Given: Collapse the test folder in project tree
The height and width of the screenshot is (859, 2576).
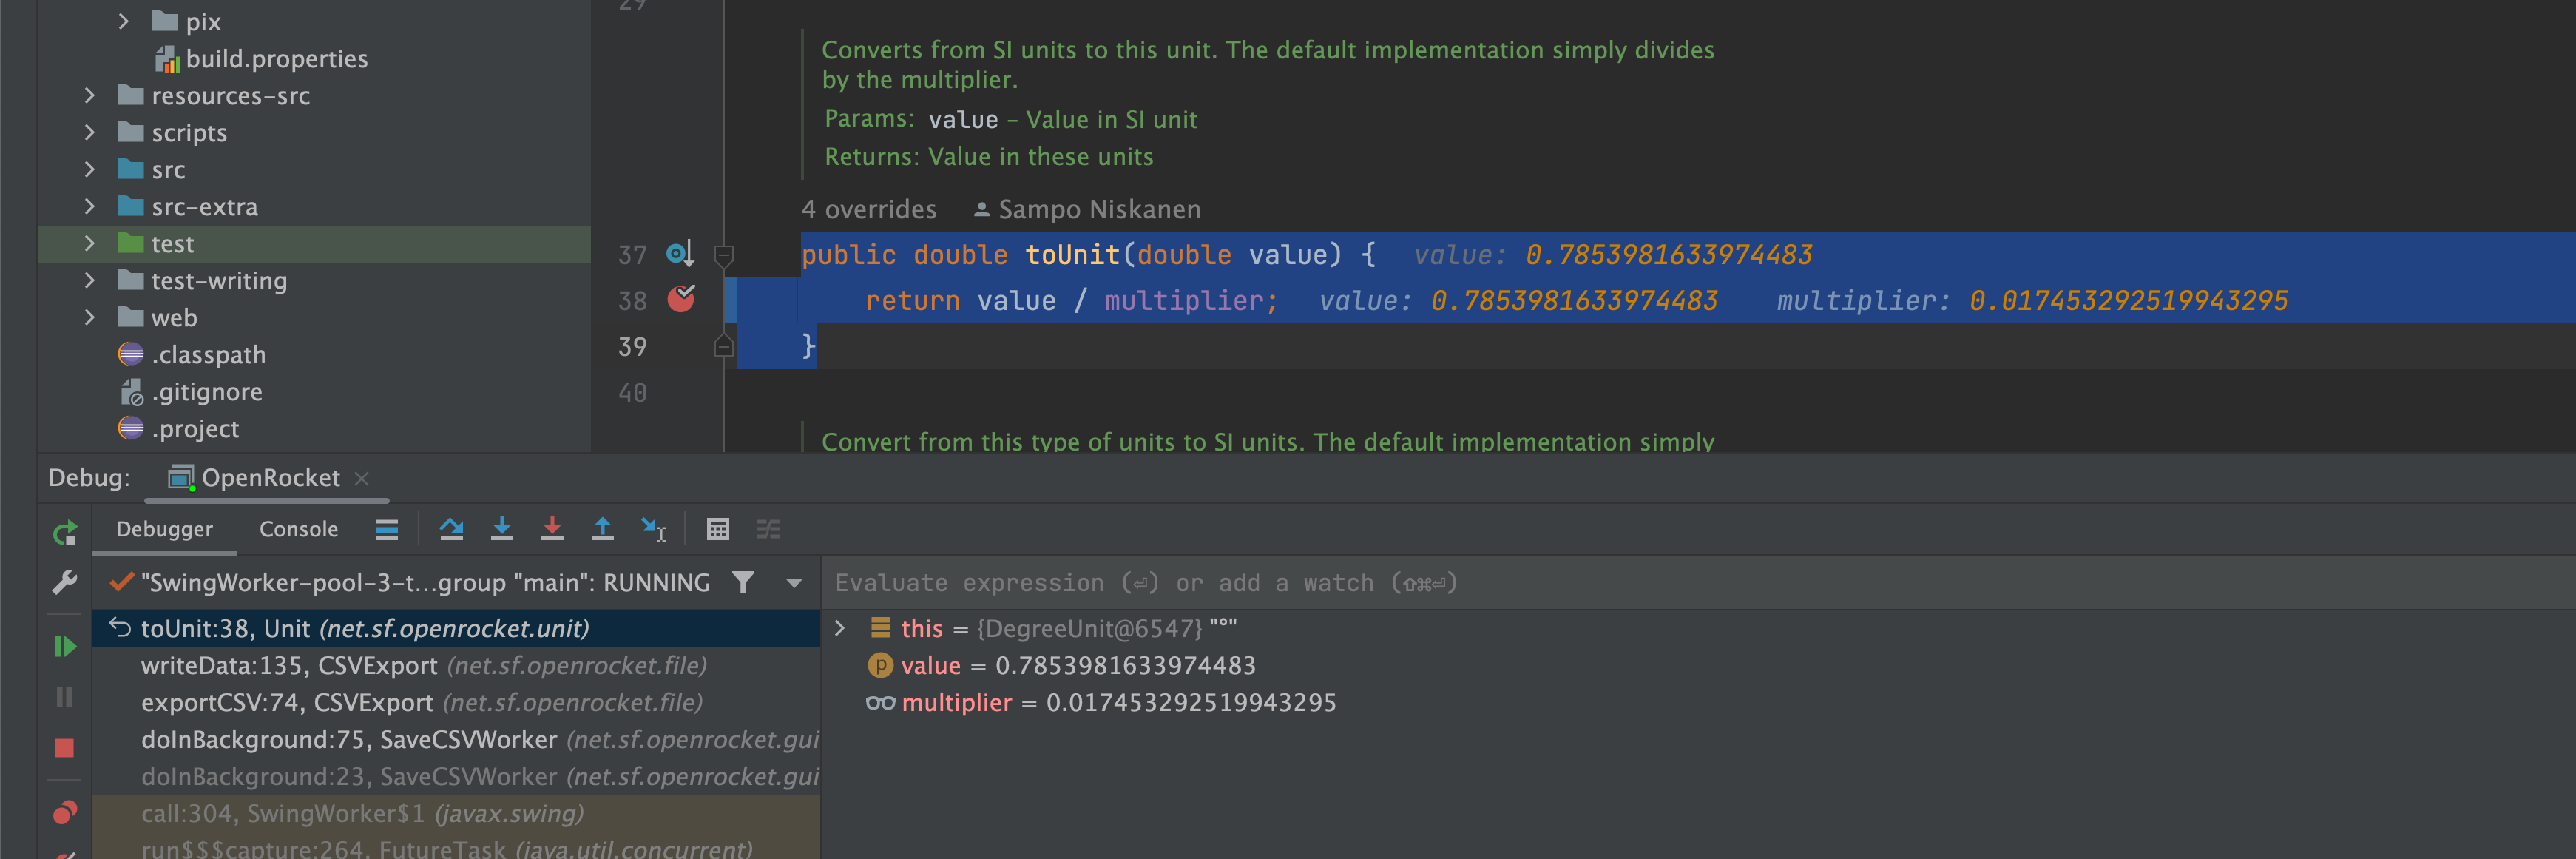Looking at the screenshot, I should 91,243.
